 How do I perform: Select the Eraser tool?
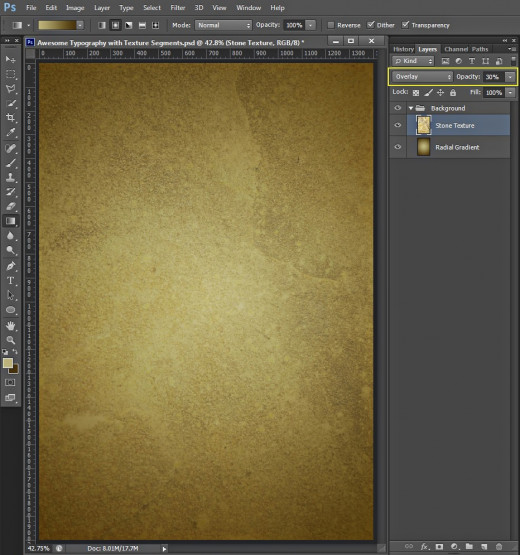11,206
